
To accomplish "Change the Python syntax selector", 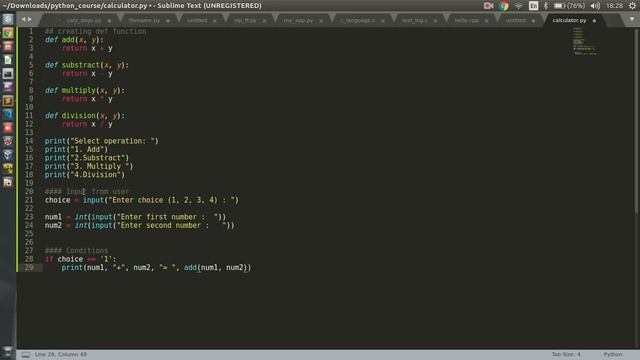I will coord(613,355).
